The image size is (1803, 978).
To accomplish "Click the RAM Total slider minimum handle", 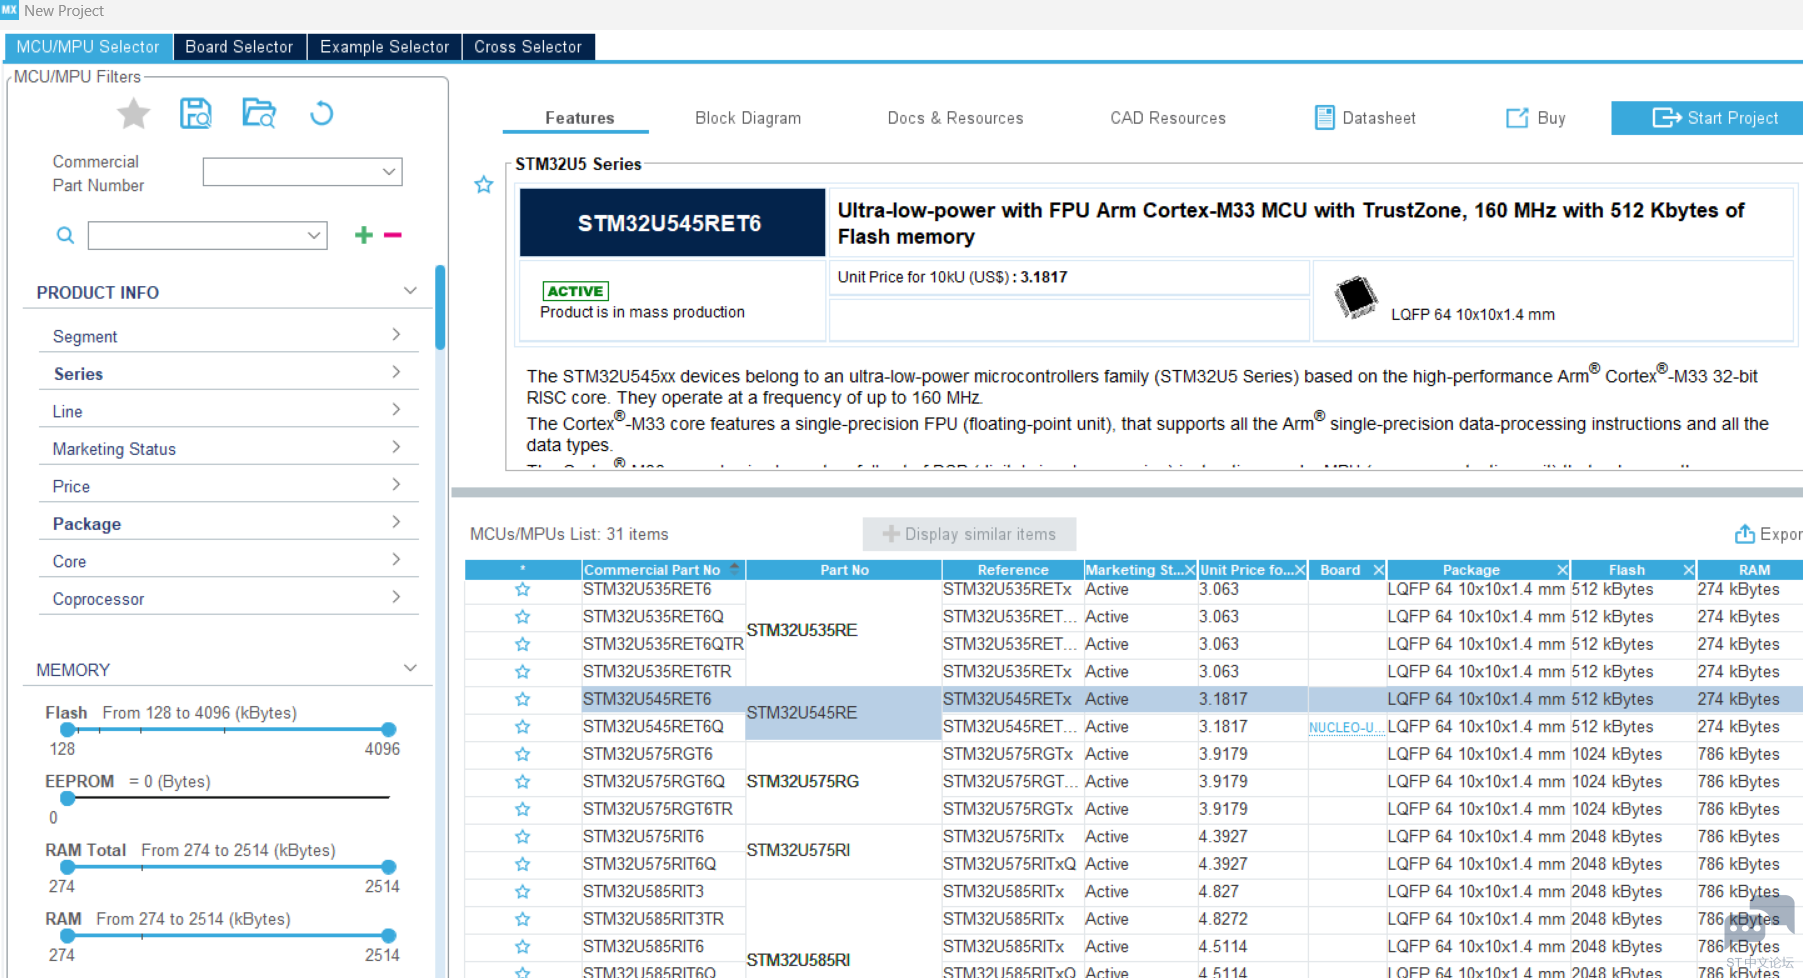I will pos(67,867).
